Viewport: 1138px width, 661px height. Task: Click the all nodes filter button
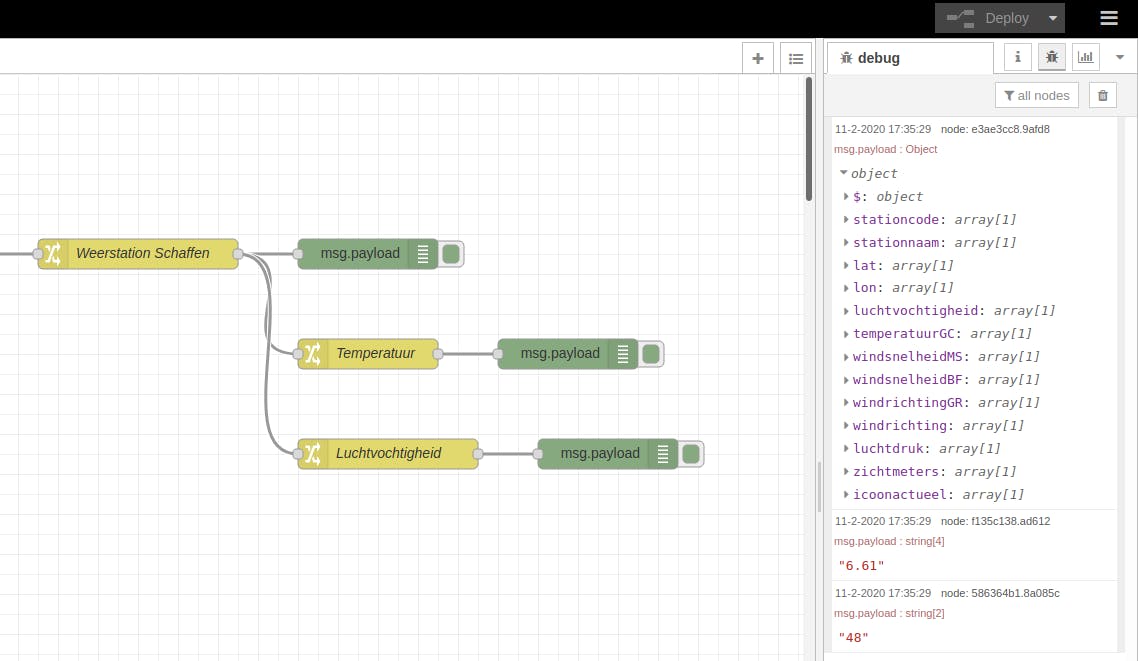pos(1037,95)
